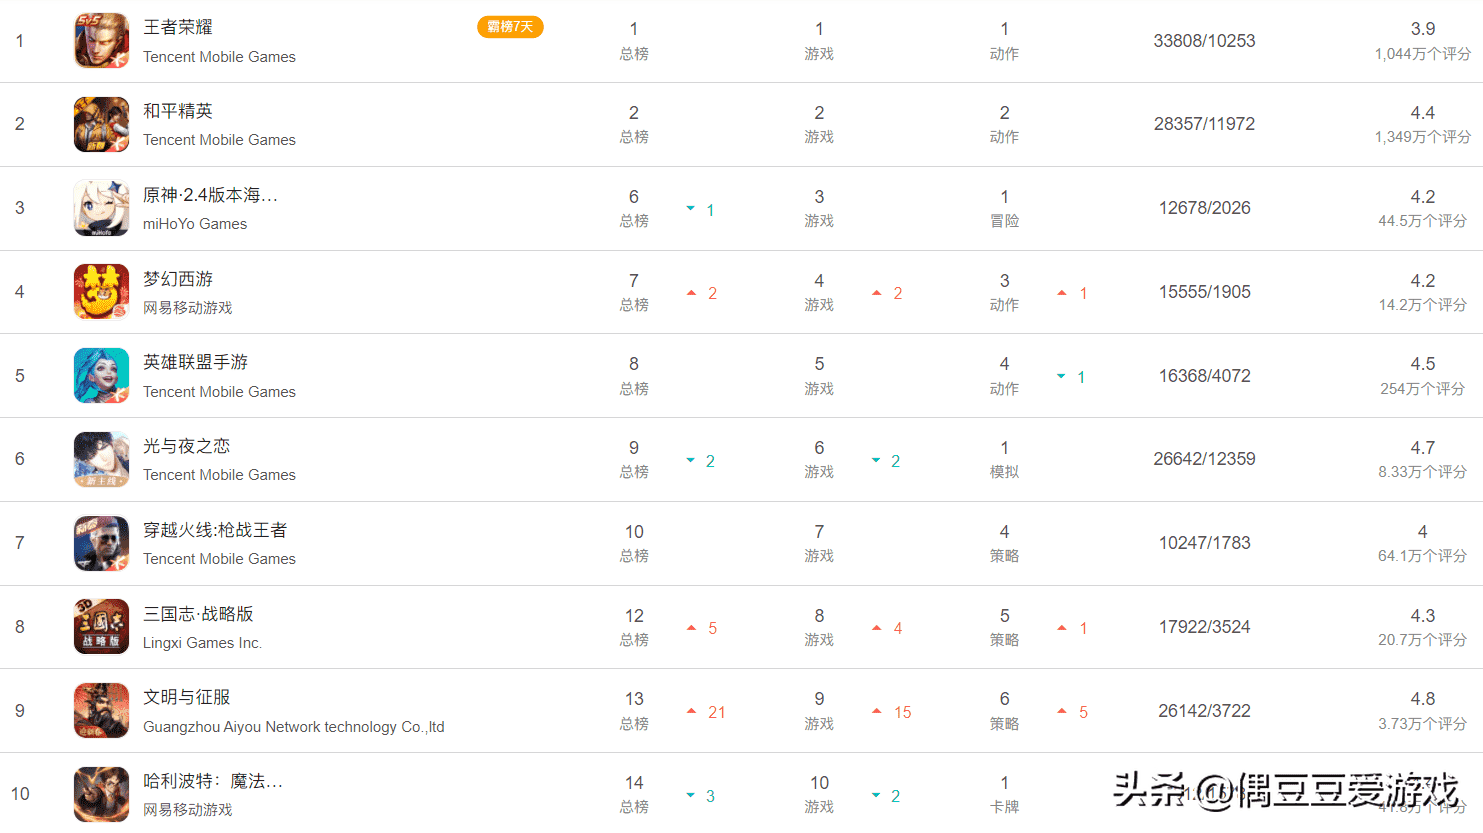1483x833 pixels.
Task: Select miHoYo Games publisher name
Action: 195,224
